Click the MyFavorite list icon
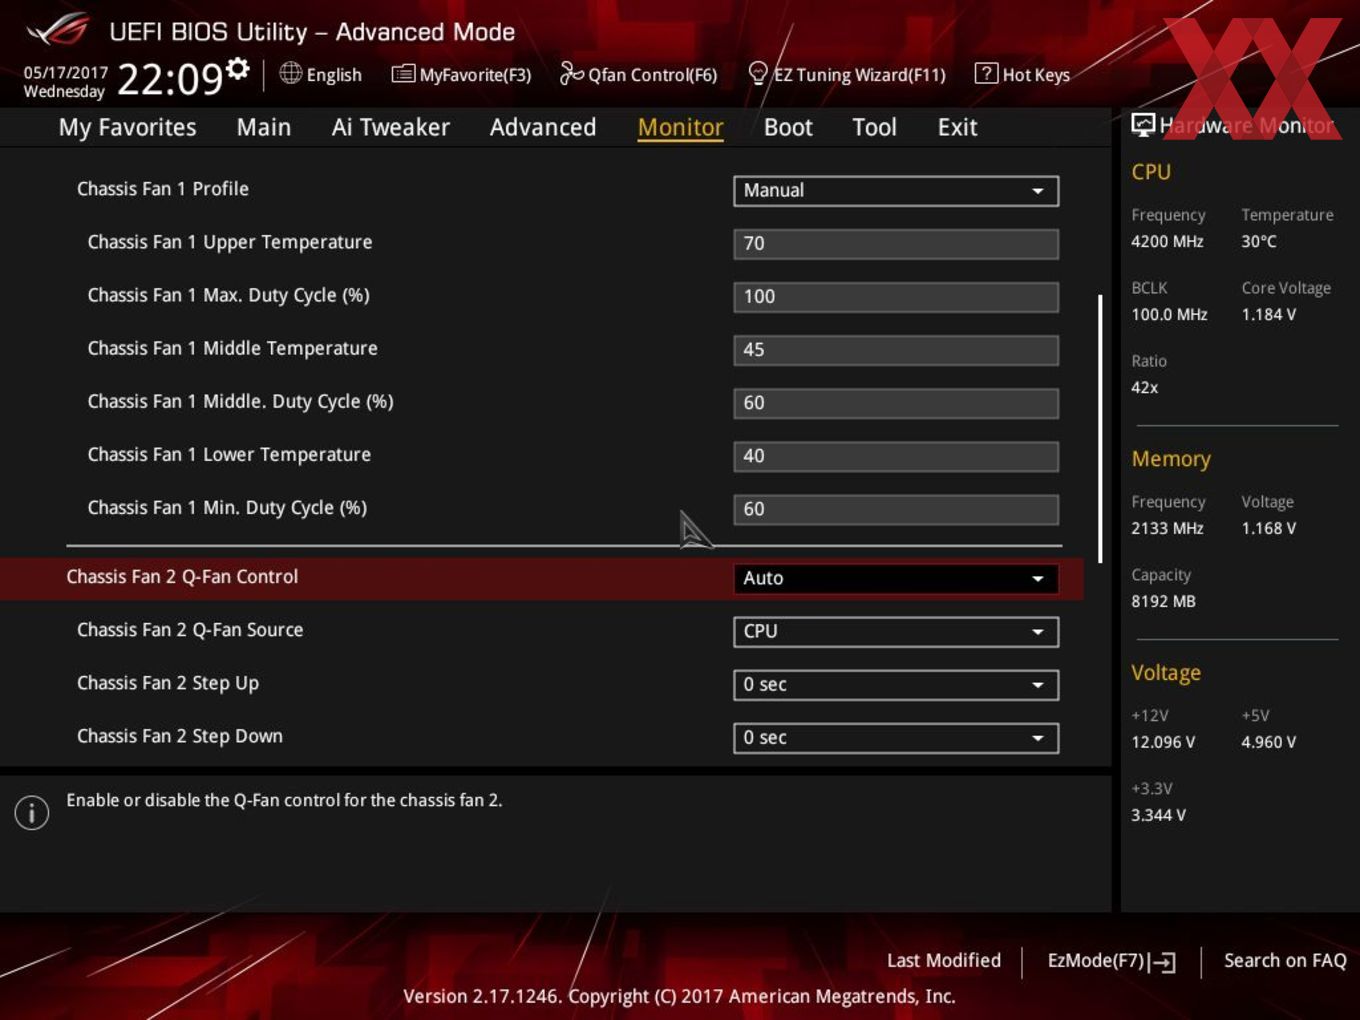Screen dimensions: 1360x1020 tap(403, 74)
